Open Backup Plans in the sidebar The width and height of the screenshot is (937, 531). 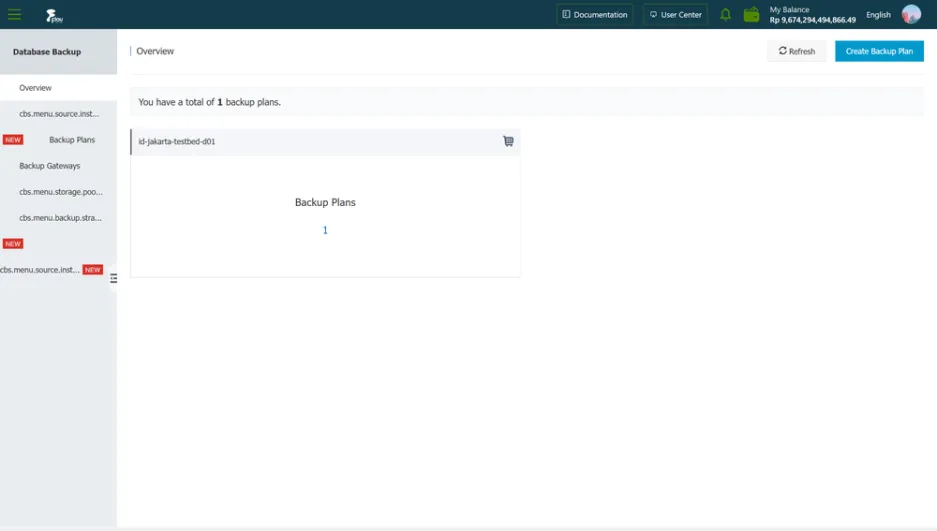72,140
